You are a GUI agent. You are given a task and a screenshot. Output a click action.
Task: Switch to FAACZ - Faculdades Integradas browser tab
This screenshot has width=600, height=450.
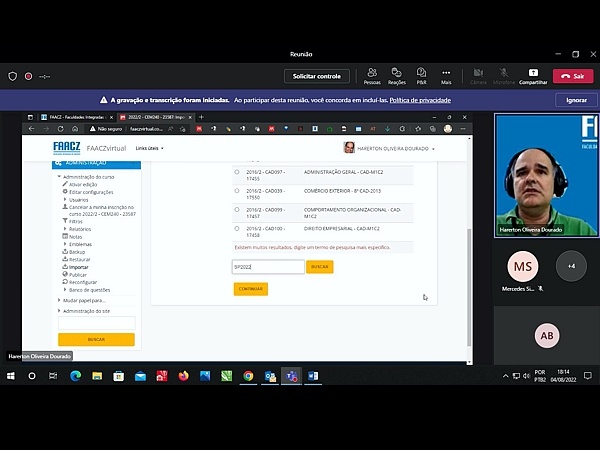pos(77,117)
